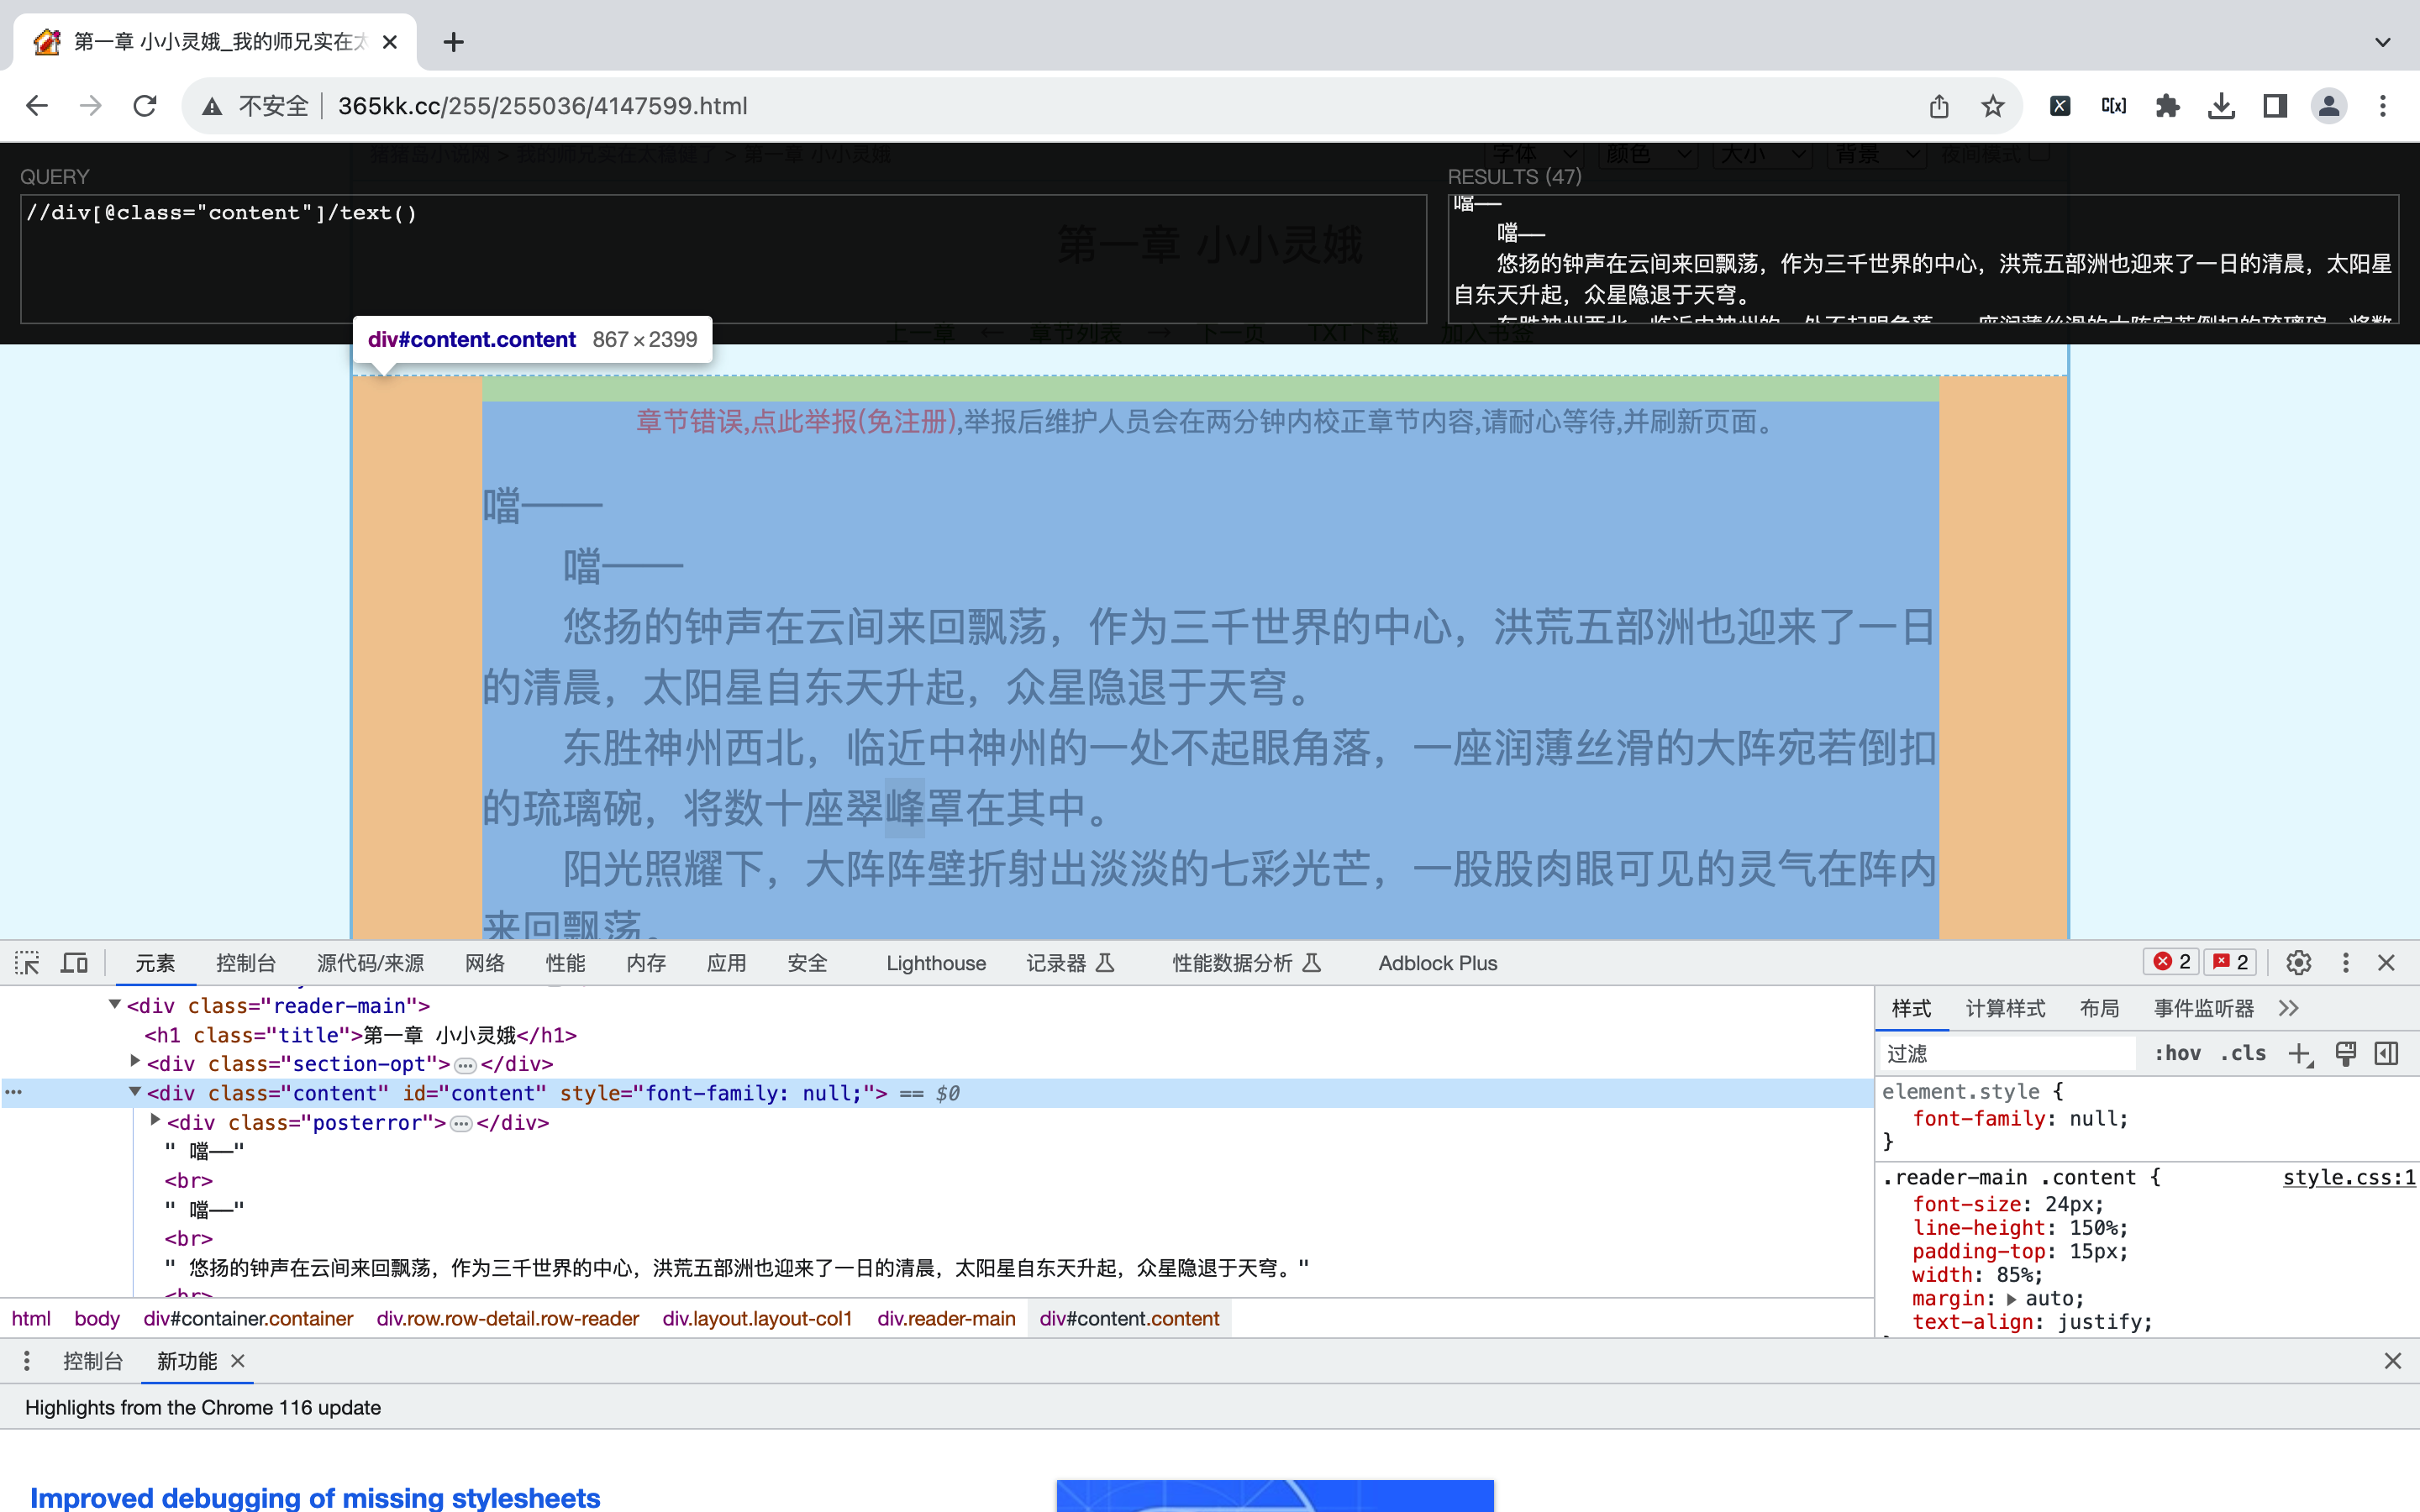Bookmark this page with the star

coord(1993,106)
